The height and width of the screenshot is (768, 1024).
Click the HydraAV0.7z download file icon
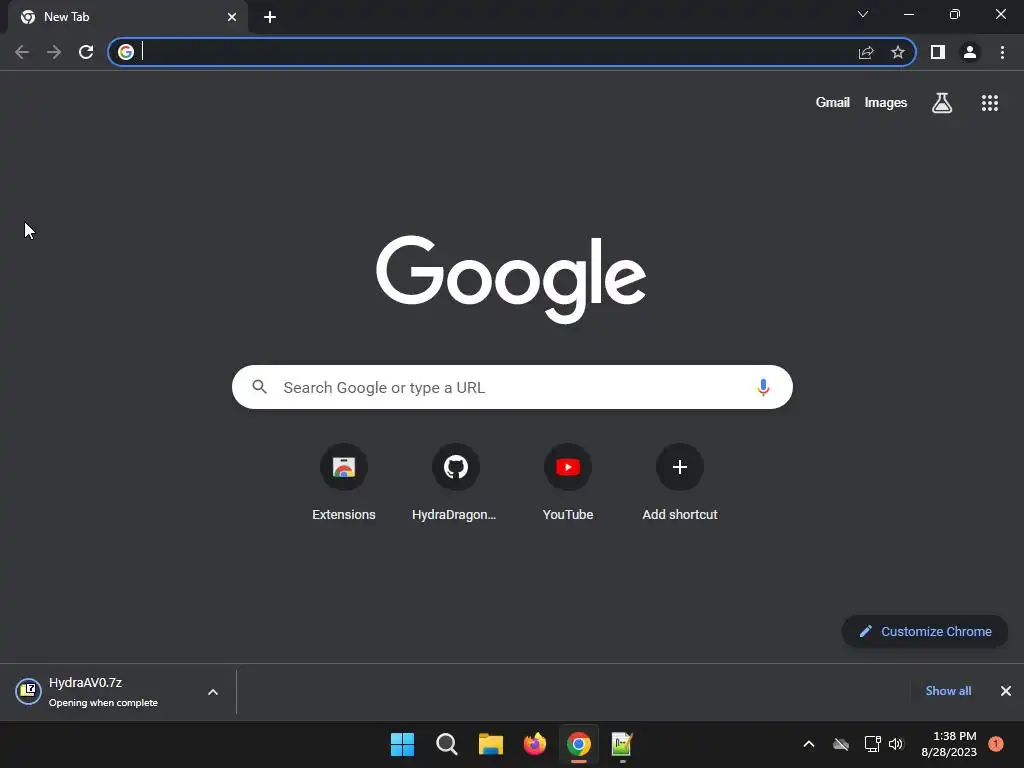29,691
